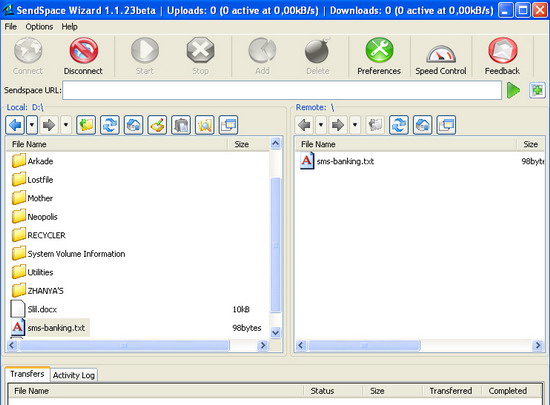Screen dimensions: 550x405
Task: Click the Start transfer icon
Action: click(x=145, y=50)
